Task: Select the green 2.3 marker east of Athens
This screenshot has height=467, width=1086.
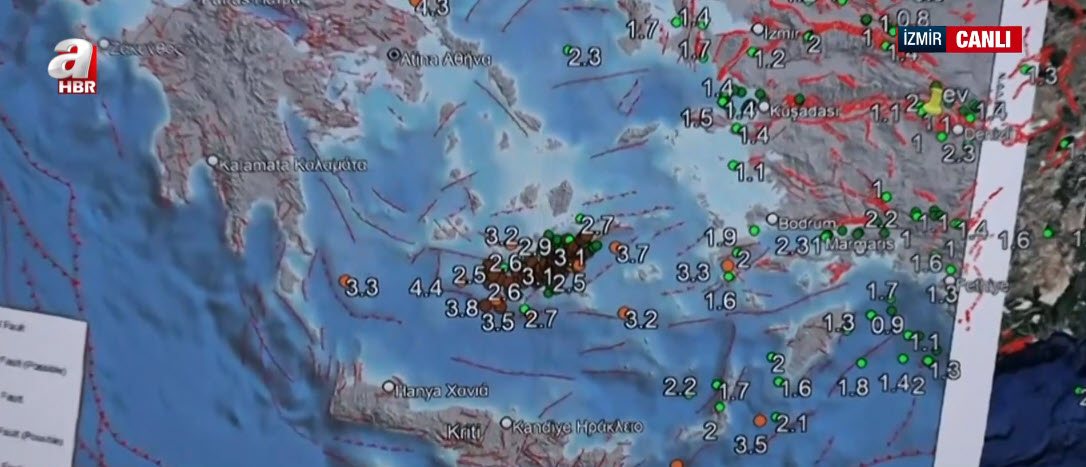Action: [568, 49]
